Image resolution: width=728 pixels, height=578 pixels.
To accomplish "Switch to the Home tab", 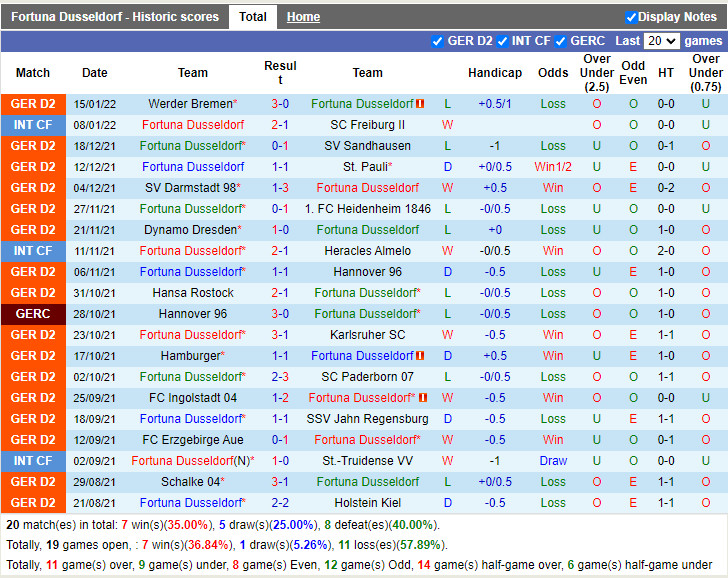I will pos(303,17).
